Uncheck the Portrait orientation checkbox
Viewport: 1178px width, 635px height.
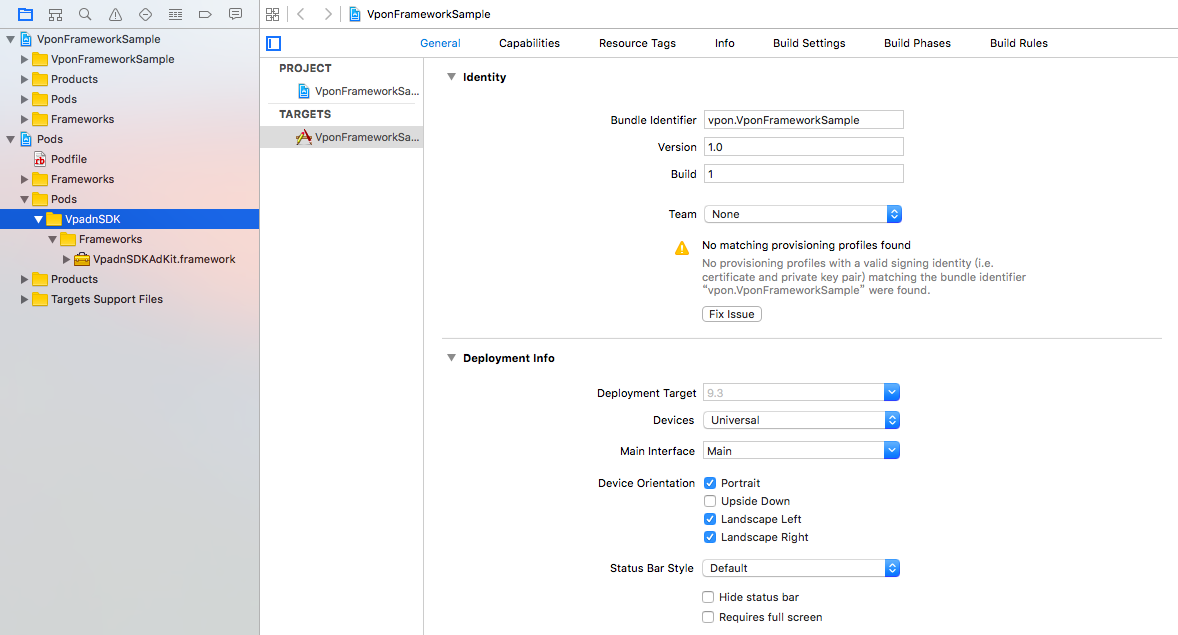pyautogui.click(x=710, y=483)
